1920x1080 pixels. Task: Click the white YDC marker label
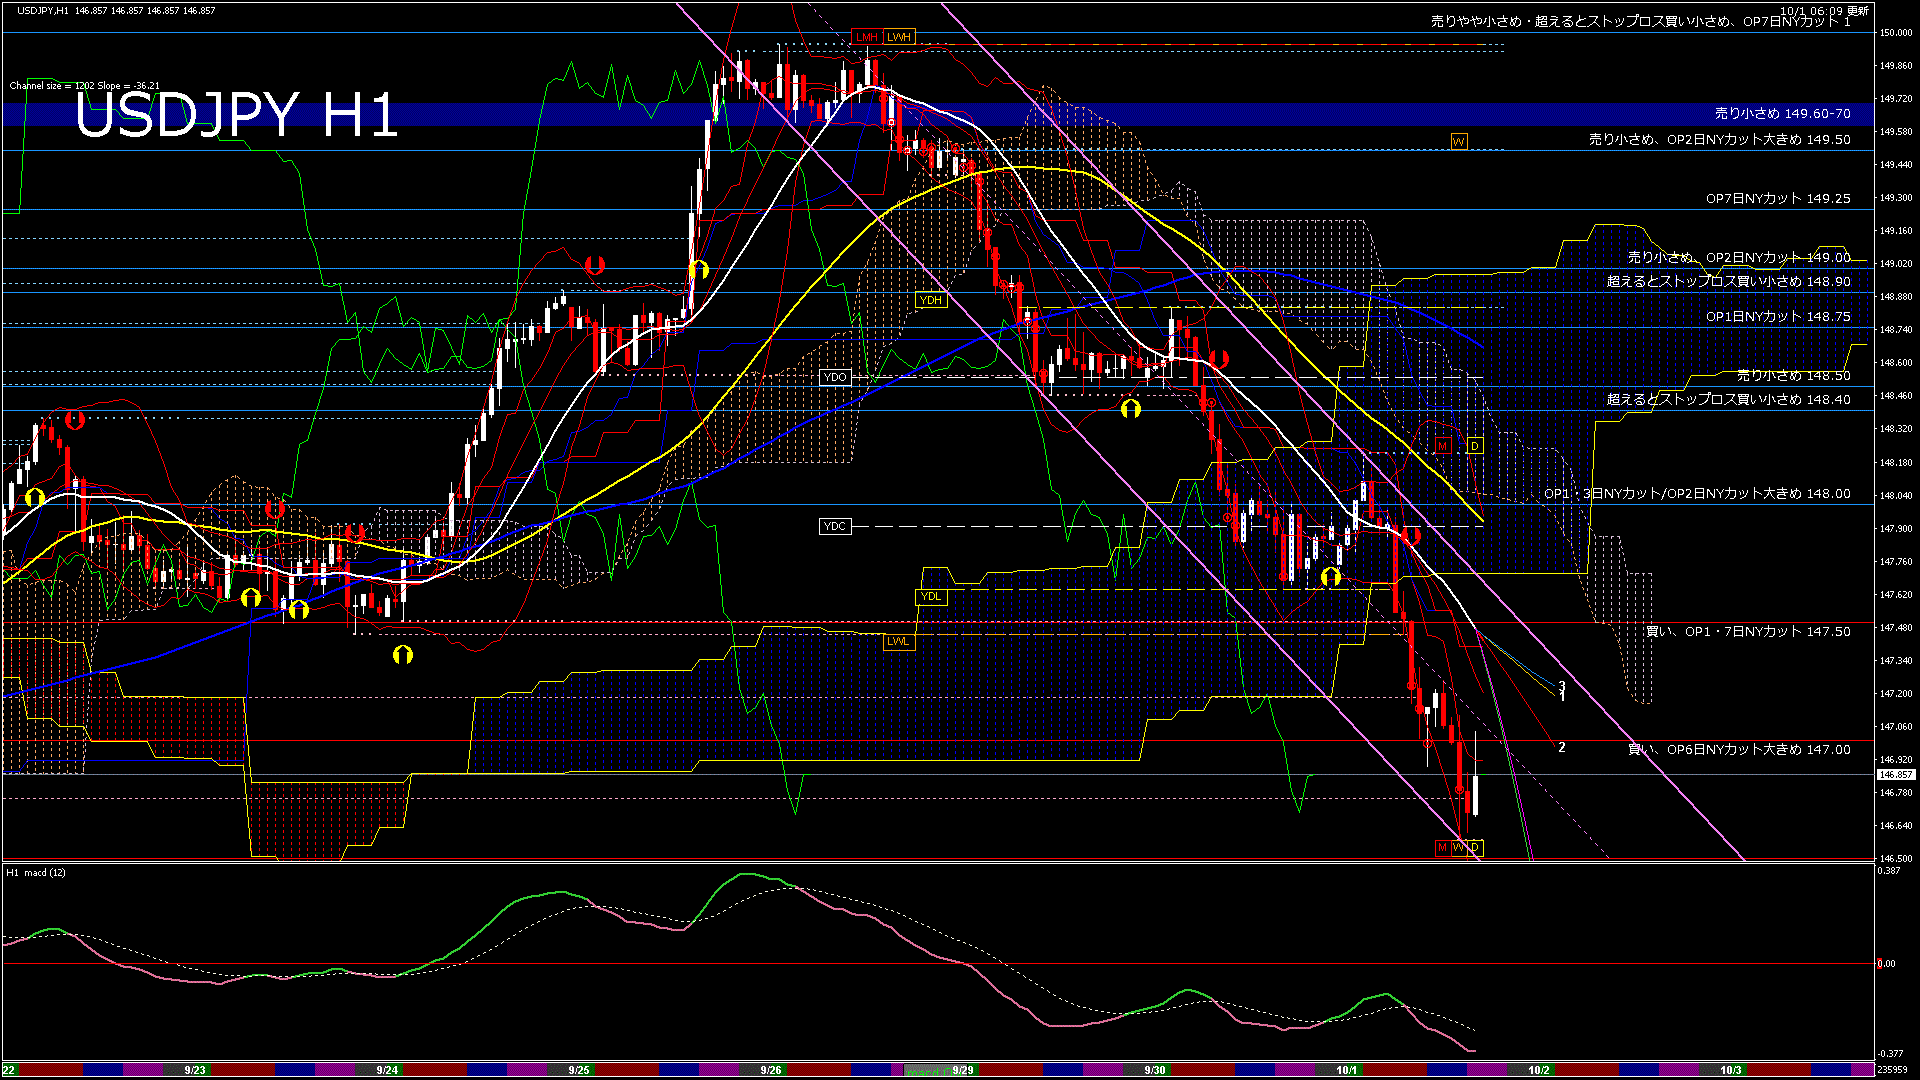pyautogui.click(x=834, y=526)
